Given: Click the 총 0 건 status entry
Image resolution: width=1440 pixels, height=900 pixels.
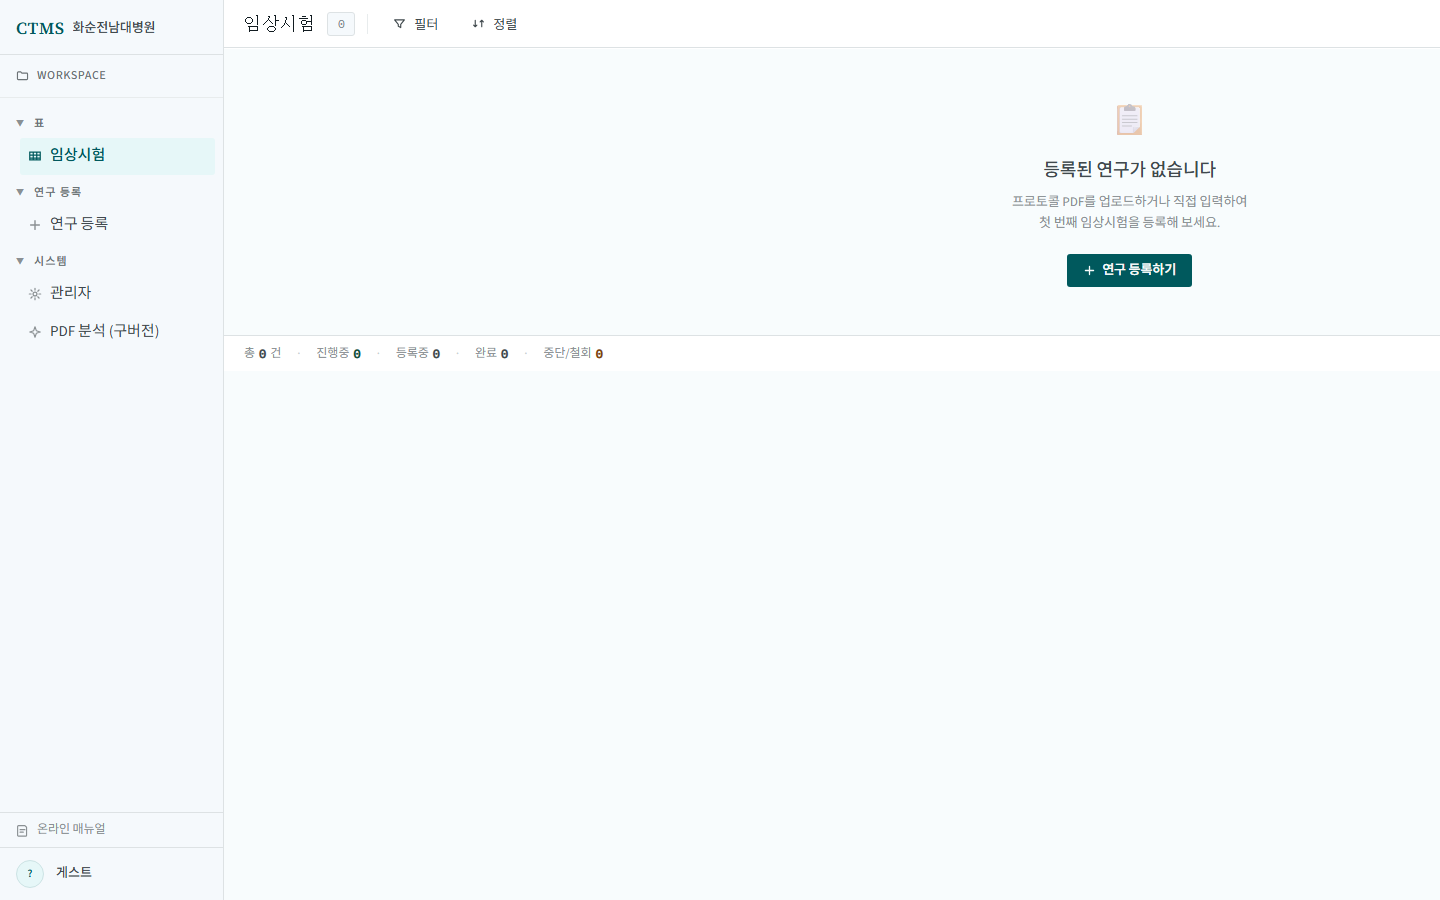Looking at the screenshot, I should [263, 354].
